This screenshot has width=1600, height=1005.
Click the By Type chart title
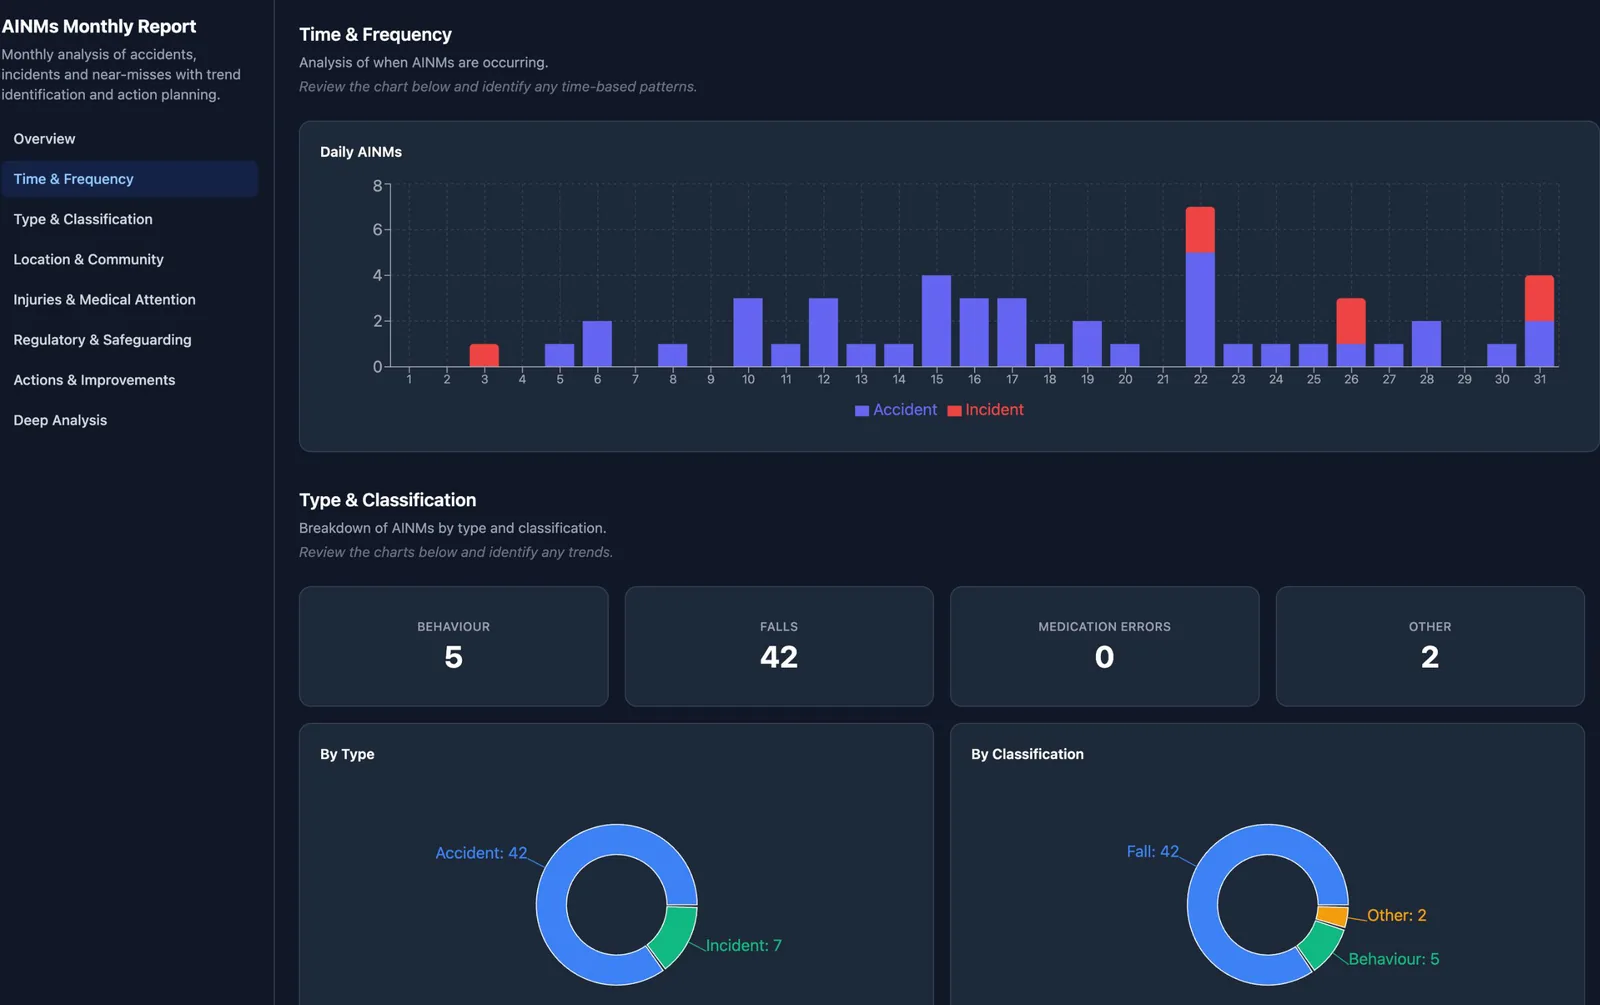point(347,754)
